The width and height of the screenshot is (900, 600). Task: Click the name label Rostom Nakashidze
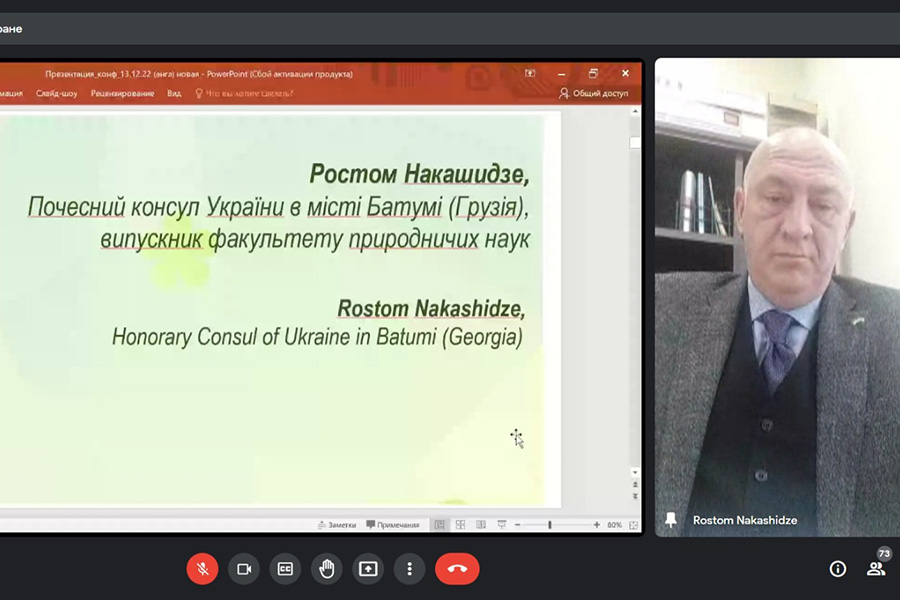745,520
